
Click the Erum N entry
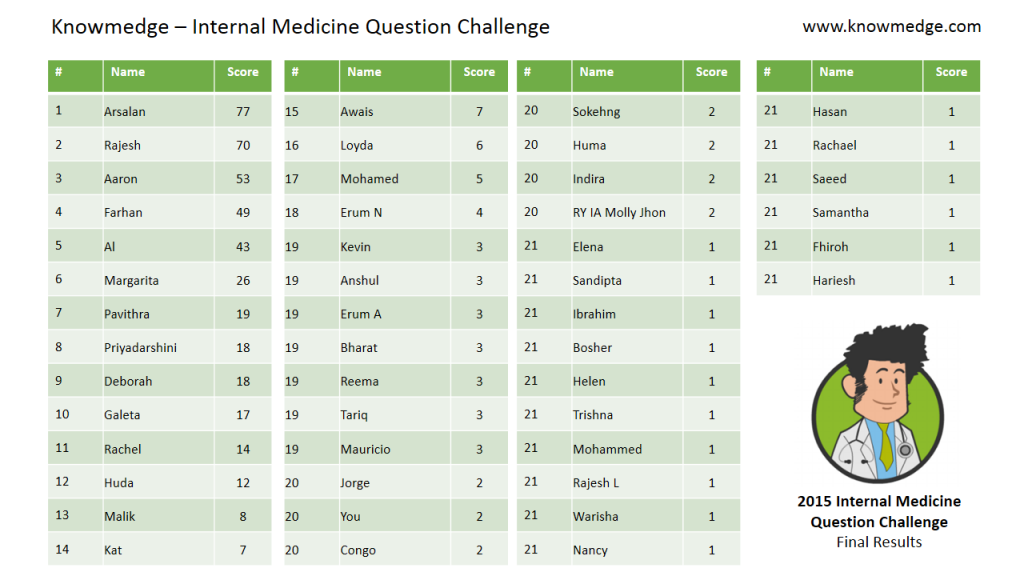click(361, 213)
